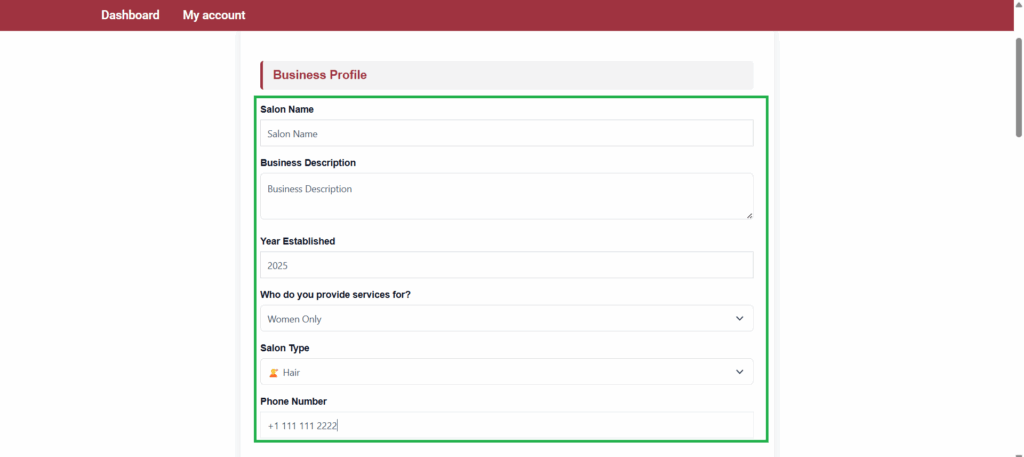Click the Phone Number input field
Screen dimensions: 1024x457
pyautogui.click(x=507, y=425)
